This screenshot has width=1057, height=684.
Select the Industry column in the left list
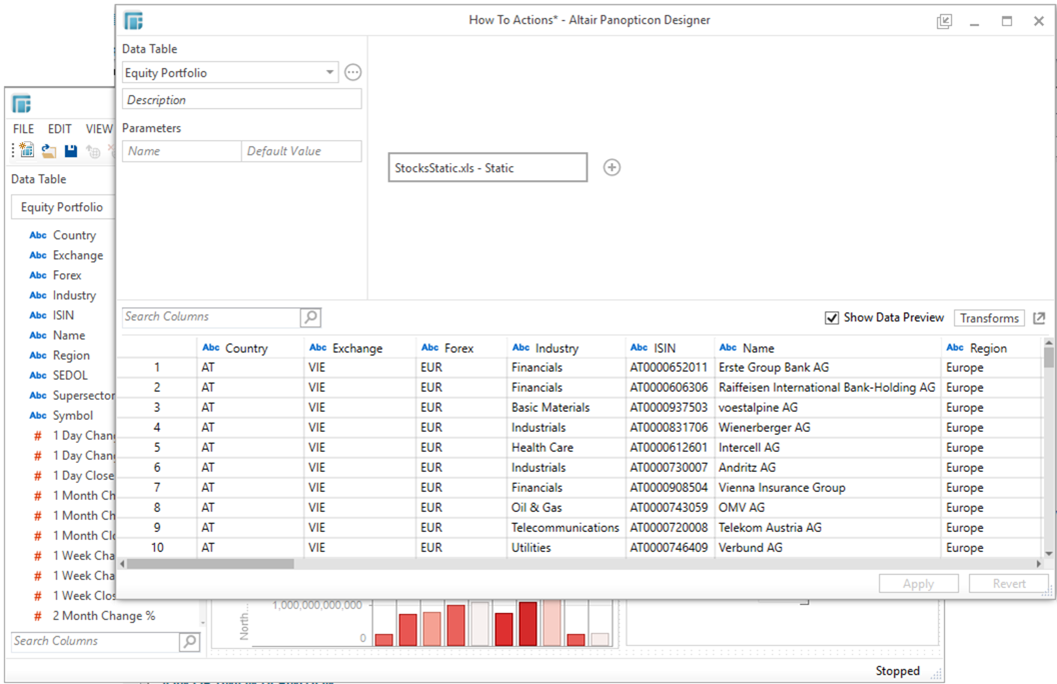74,295
